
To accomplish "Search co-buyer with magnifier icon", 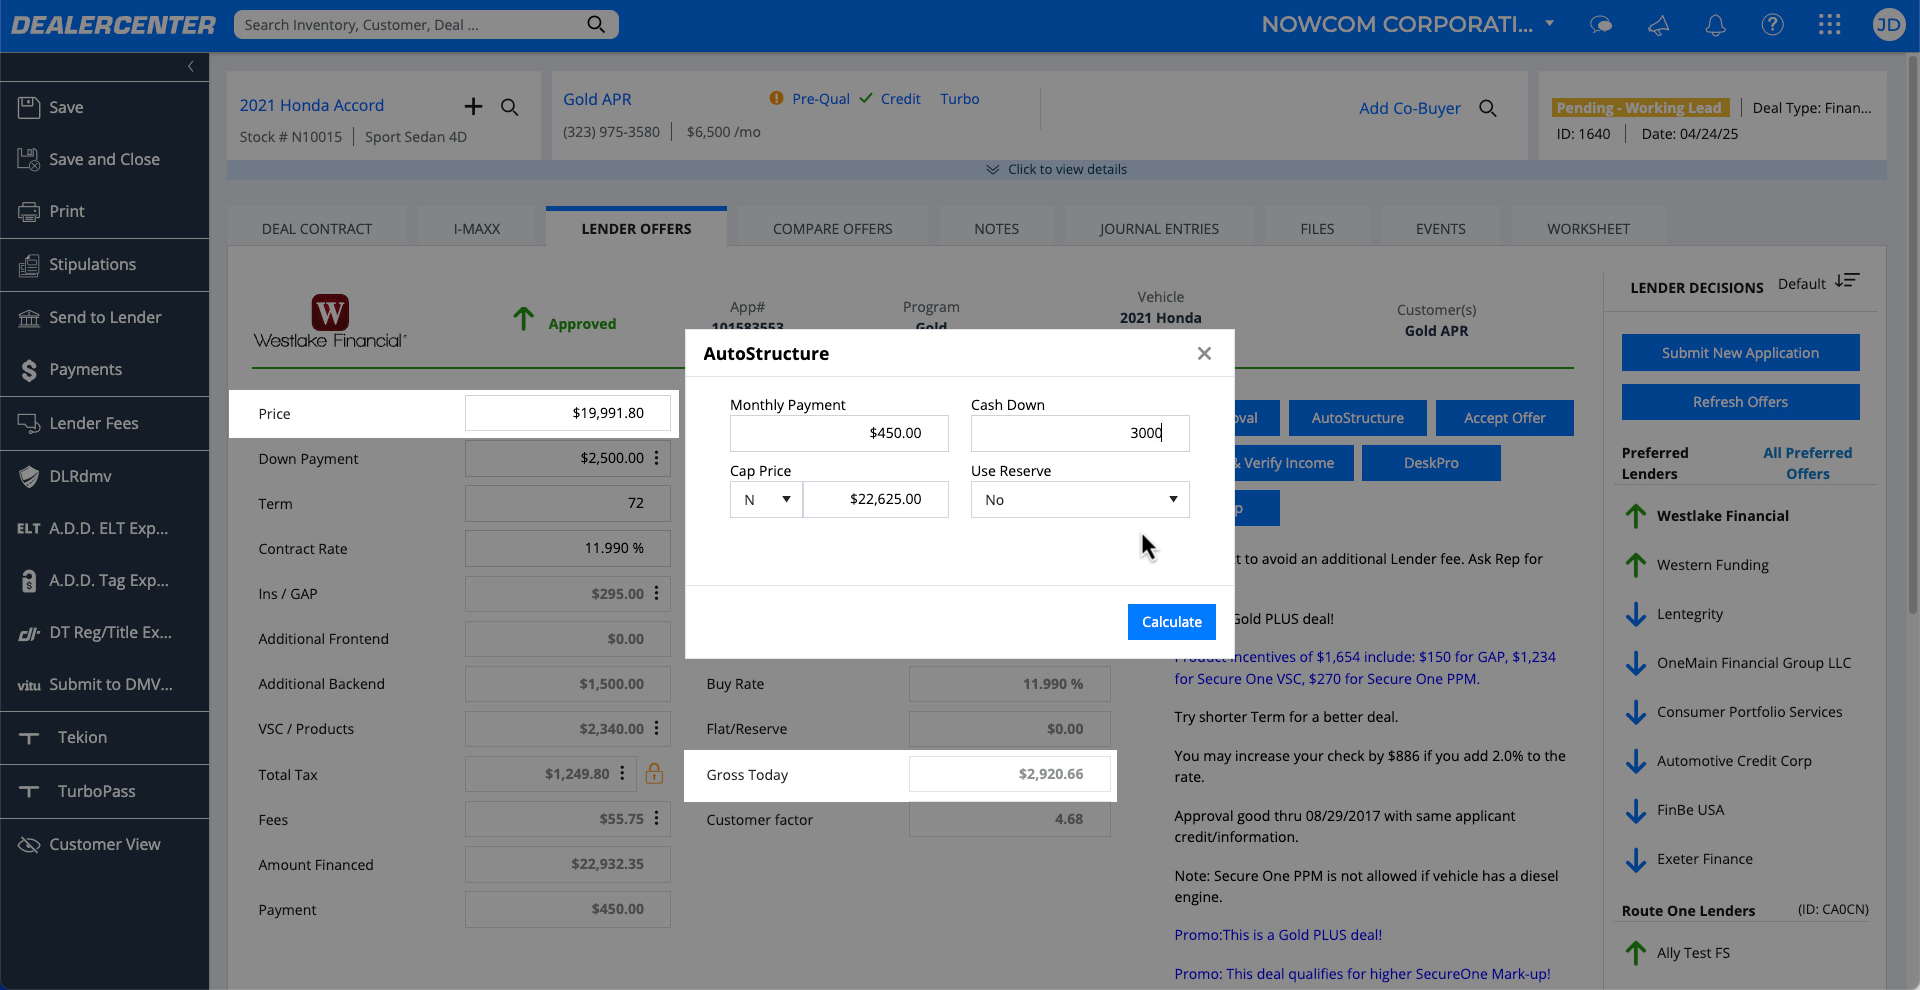I will (x=1488, y=108).
